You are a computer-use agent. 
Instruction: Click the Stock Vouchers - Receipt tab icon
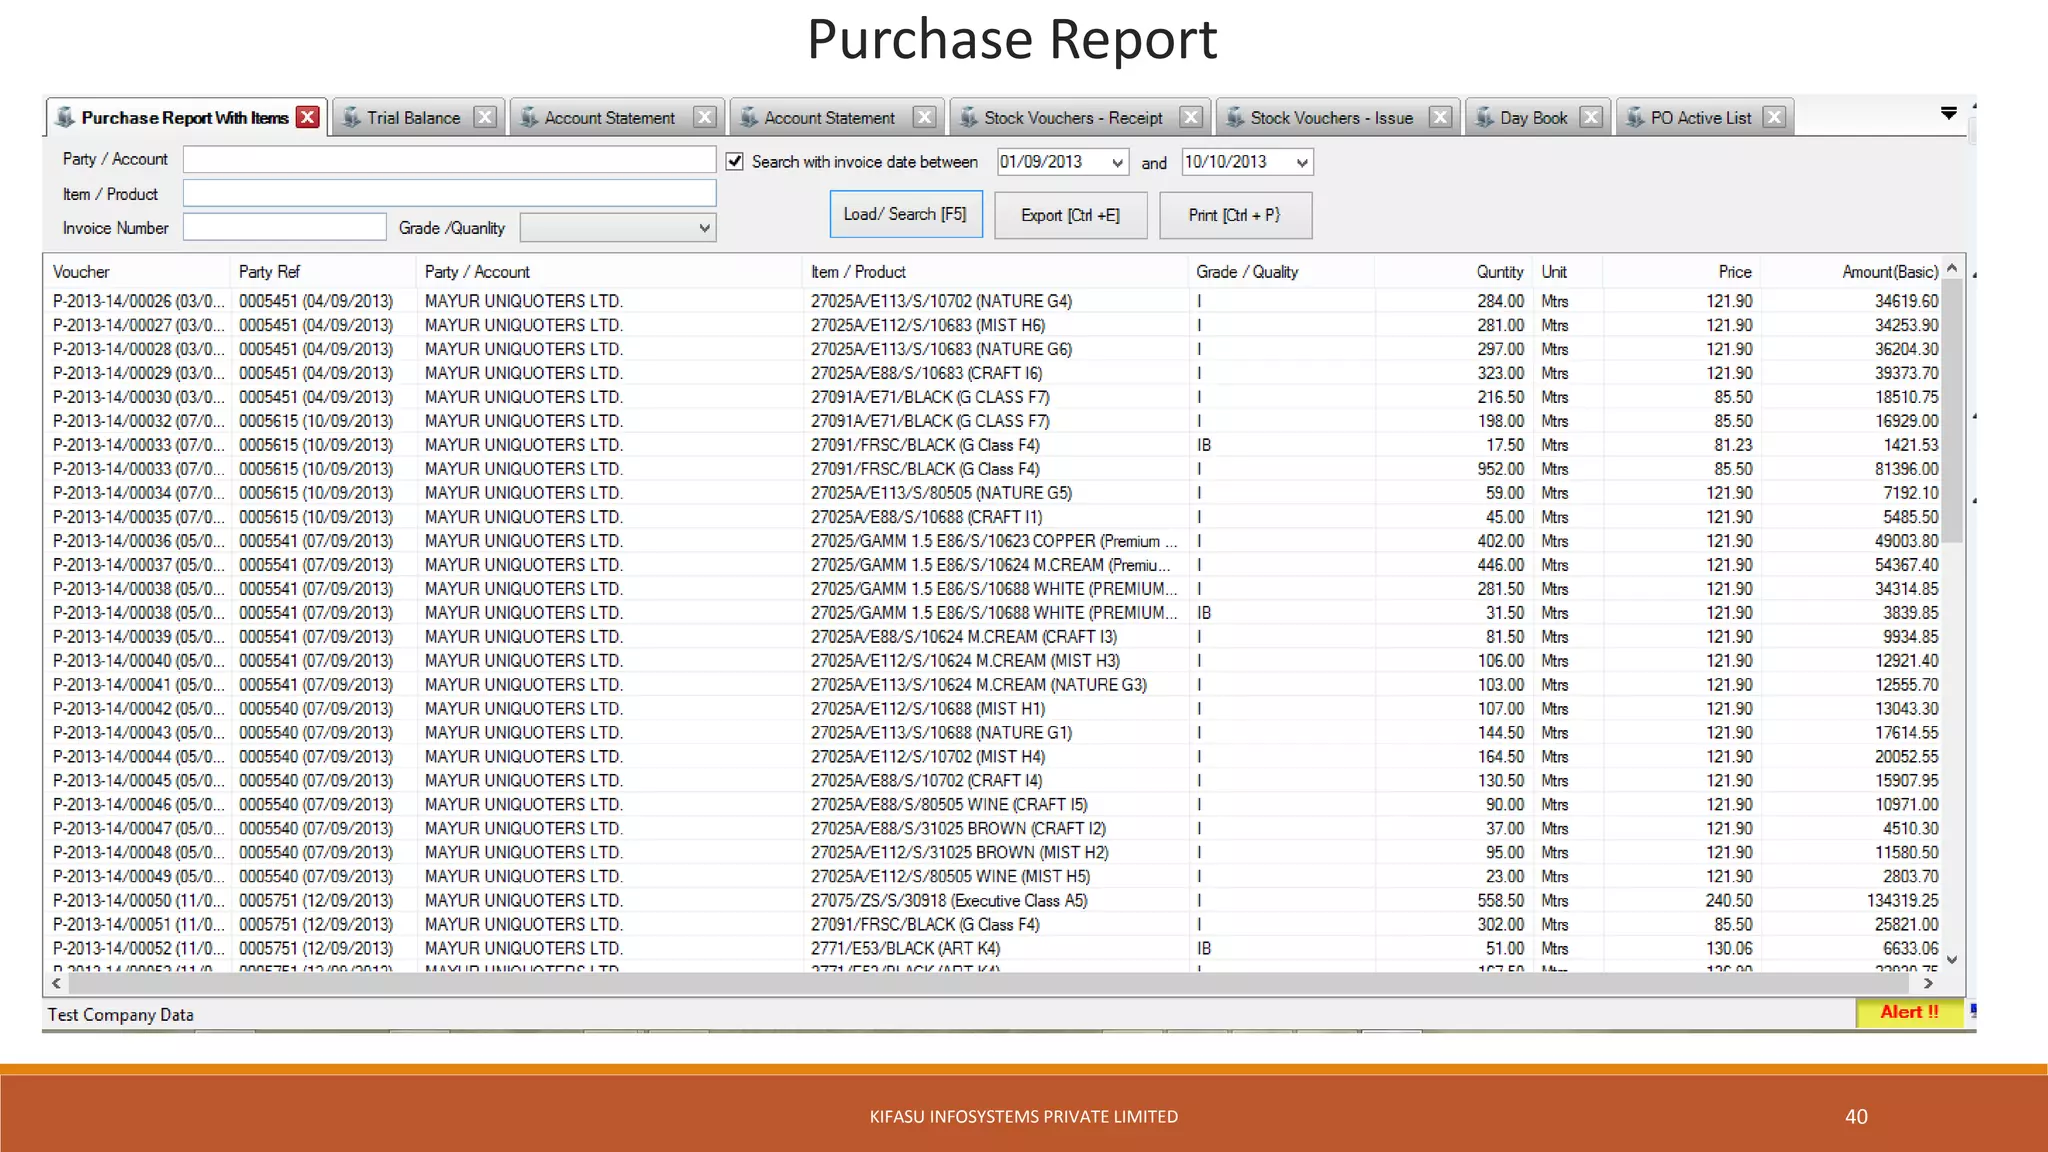pyautogui.click(x=968, y=117)
